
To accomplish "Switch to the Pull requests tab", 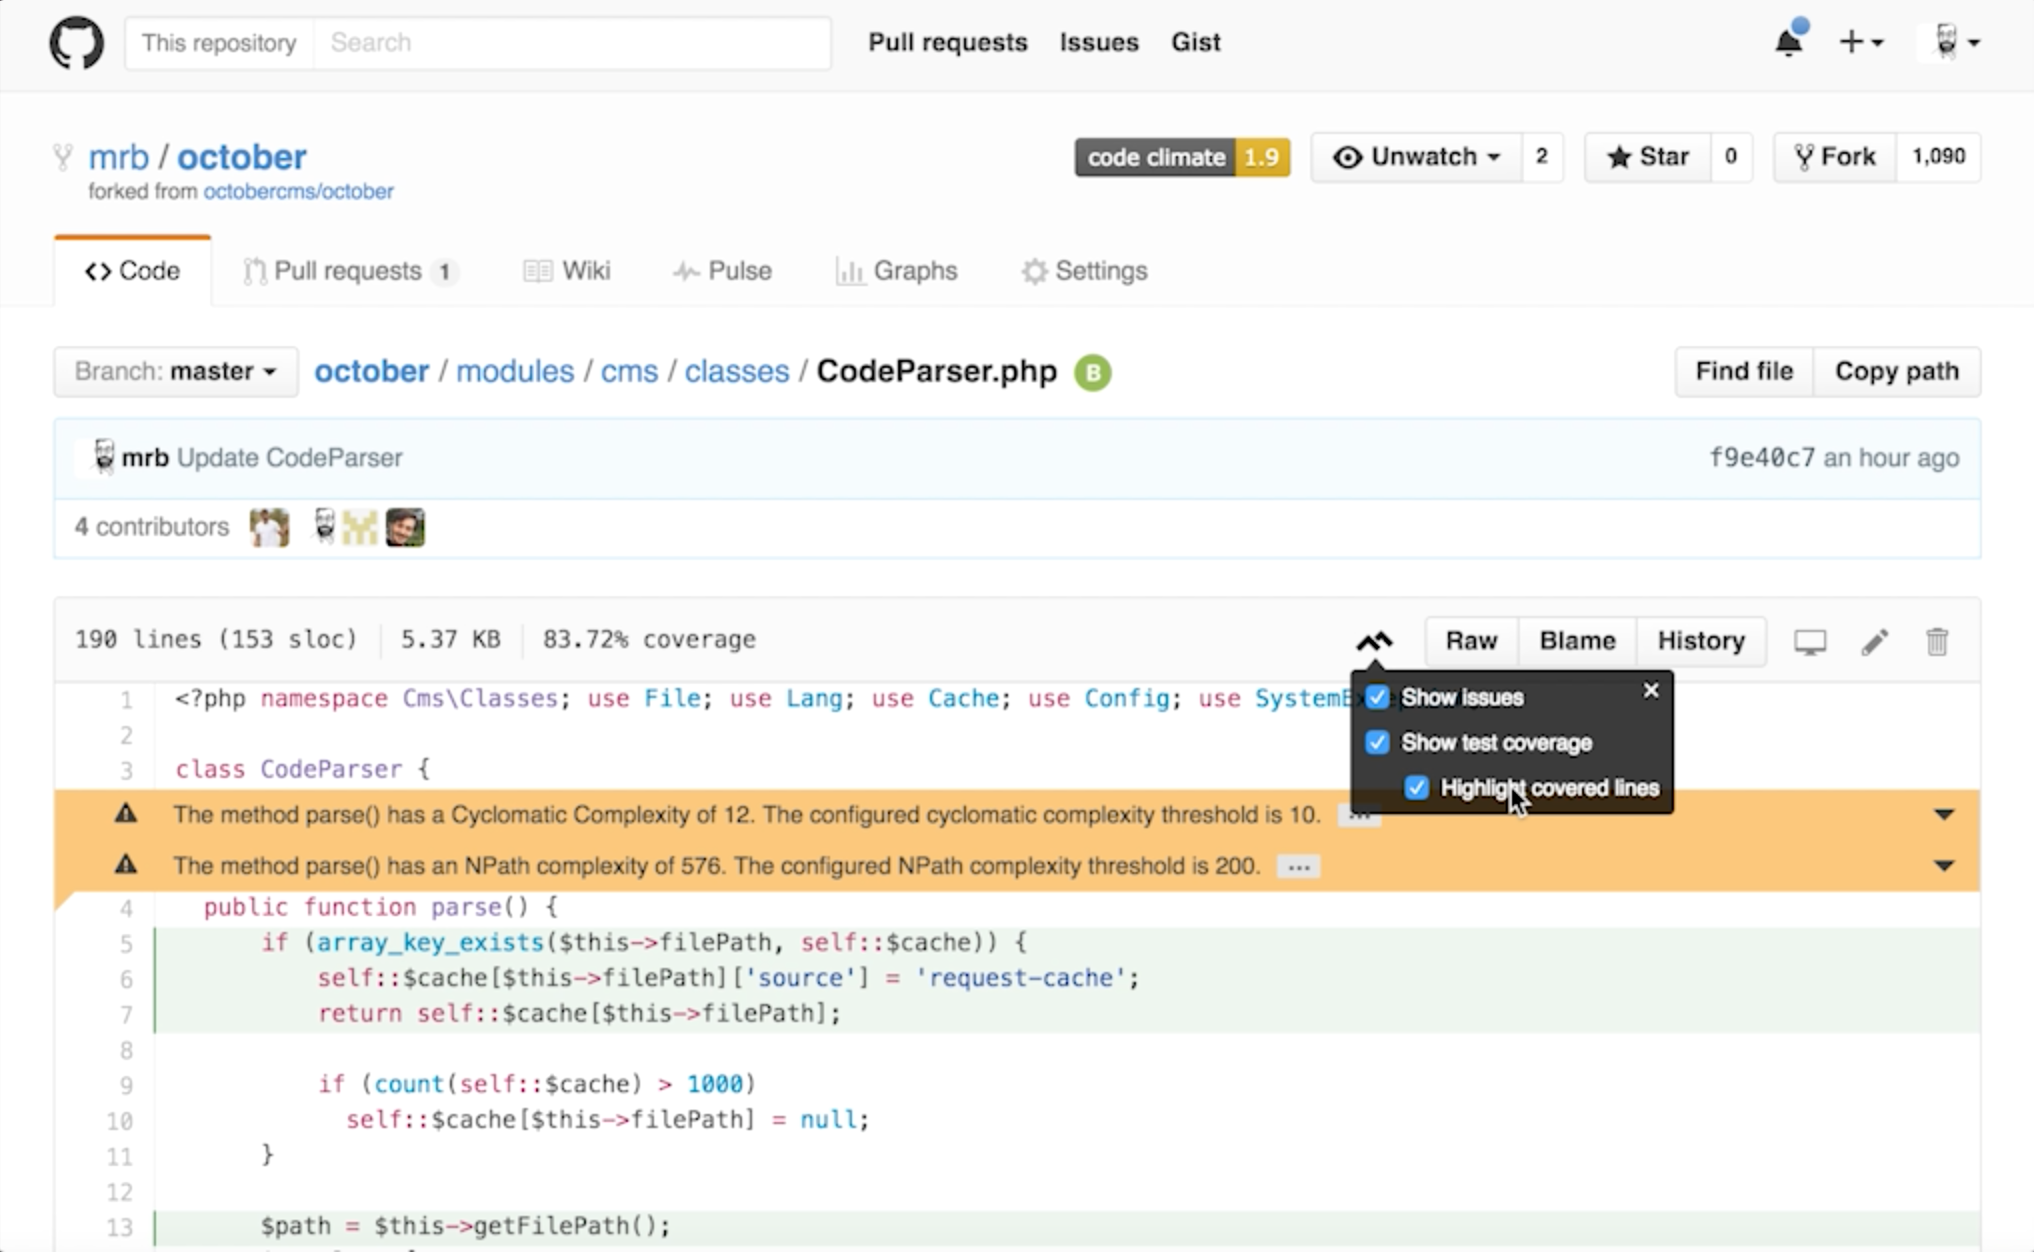I will click(x=347, y=271).
